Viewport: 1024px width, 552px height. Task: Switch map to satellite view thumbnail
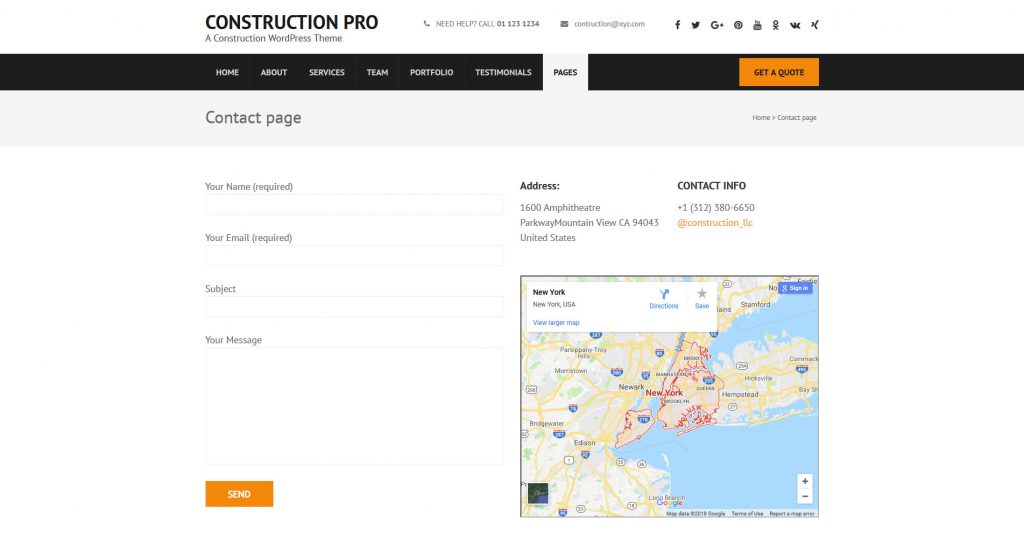[x=538, y=493]
